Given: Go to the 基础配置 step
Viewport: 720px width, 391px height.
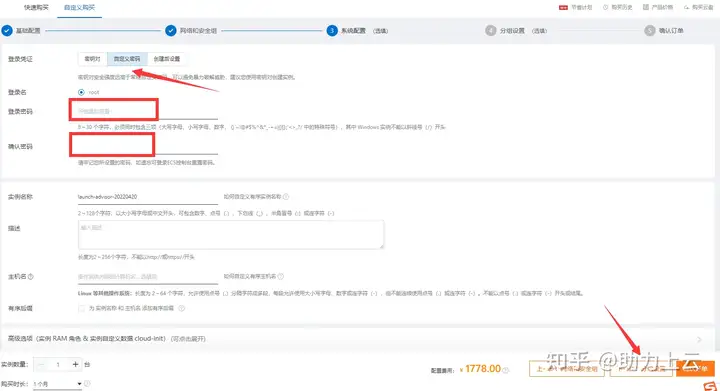Looking at the screenshot, I should point(28,31).
